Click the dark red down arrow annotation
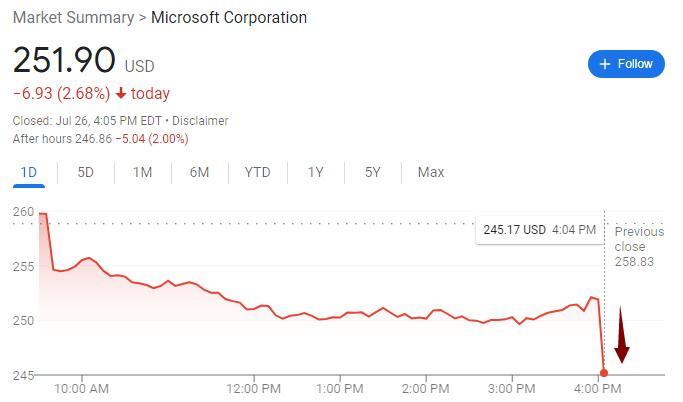 coord(622,336)
